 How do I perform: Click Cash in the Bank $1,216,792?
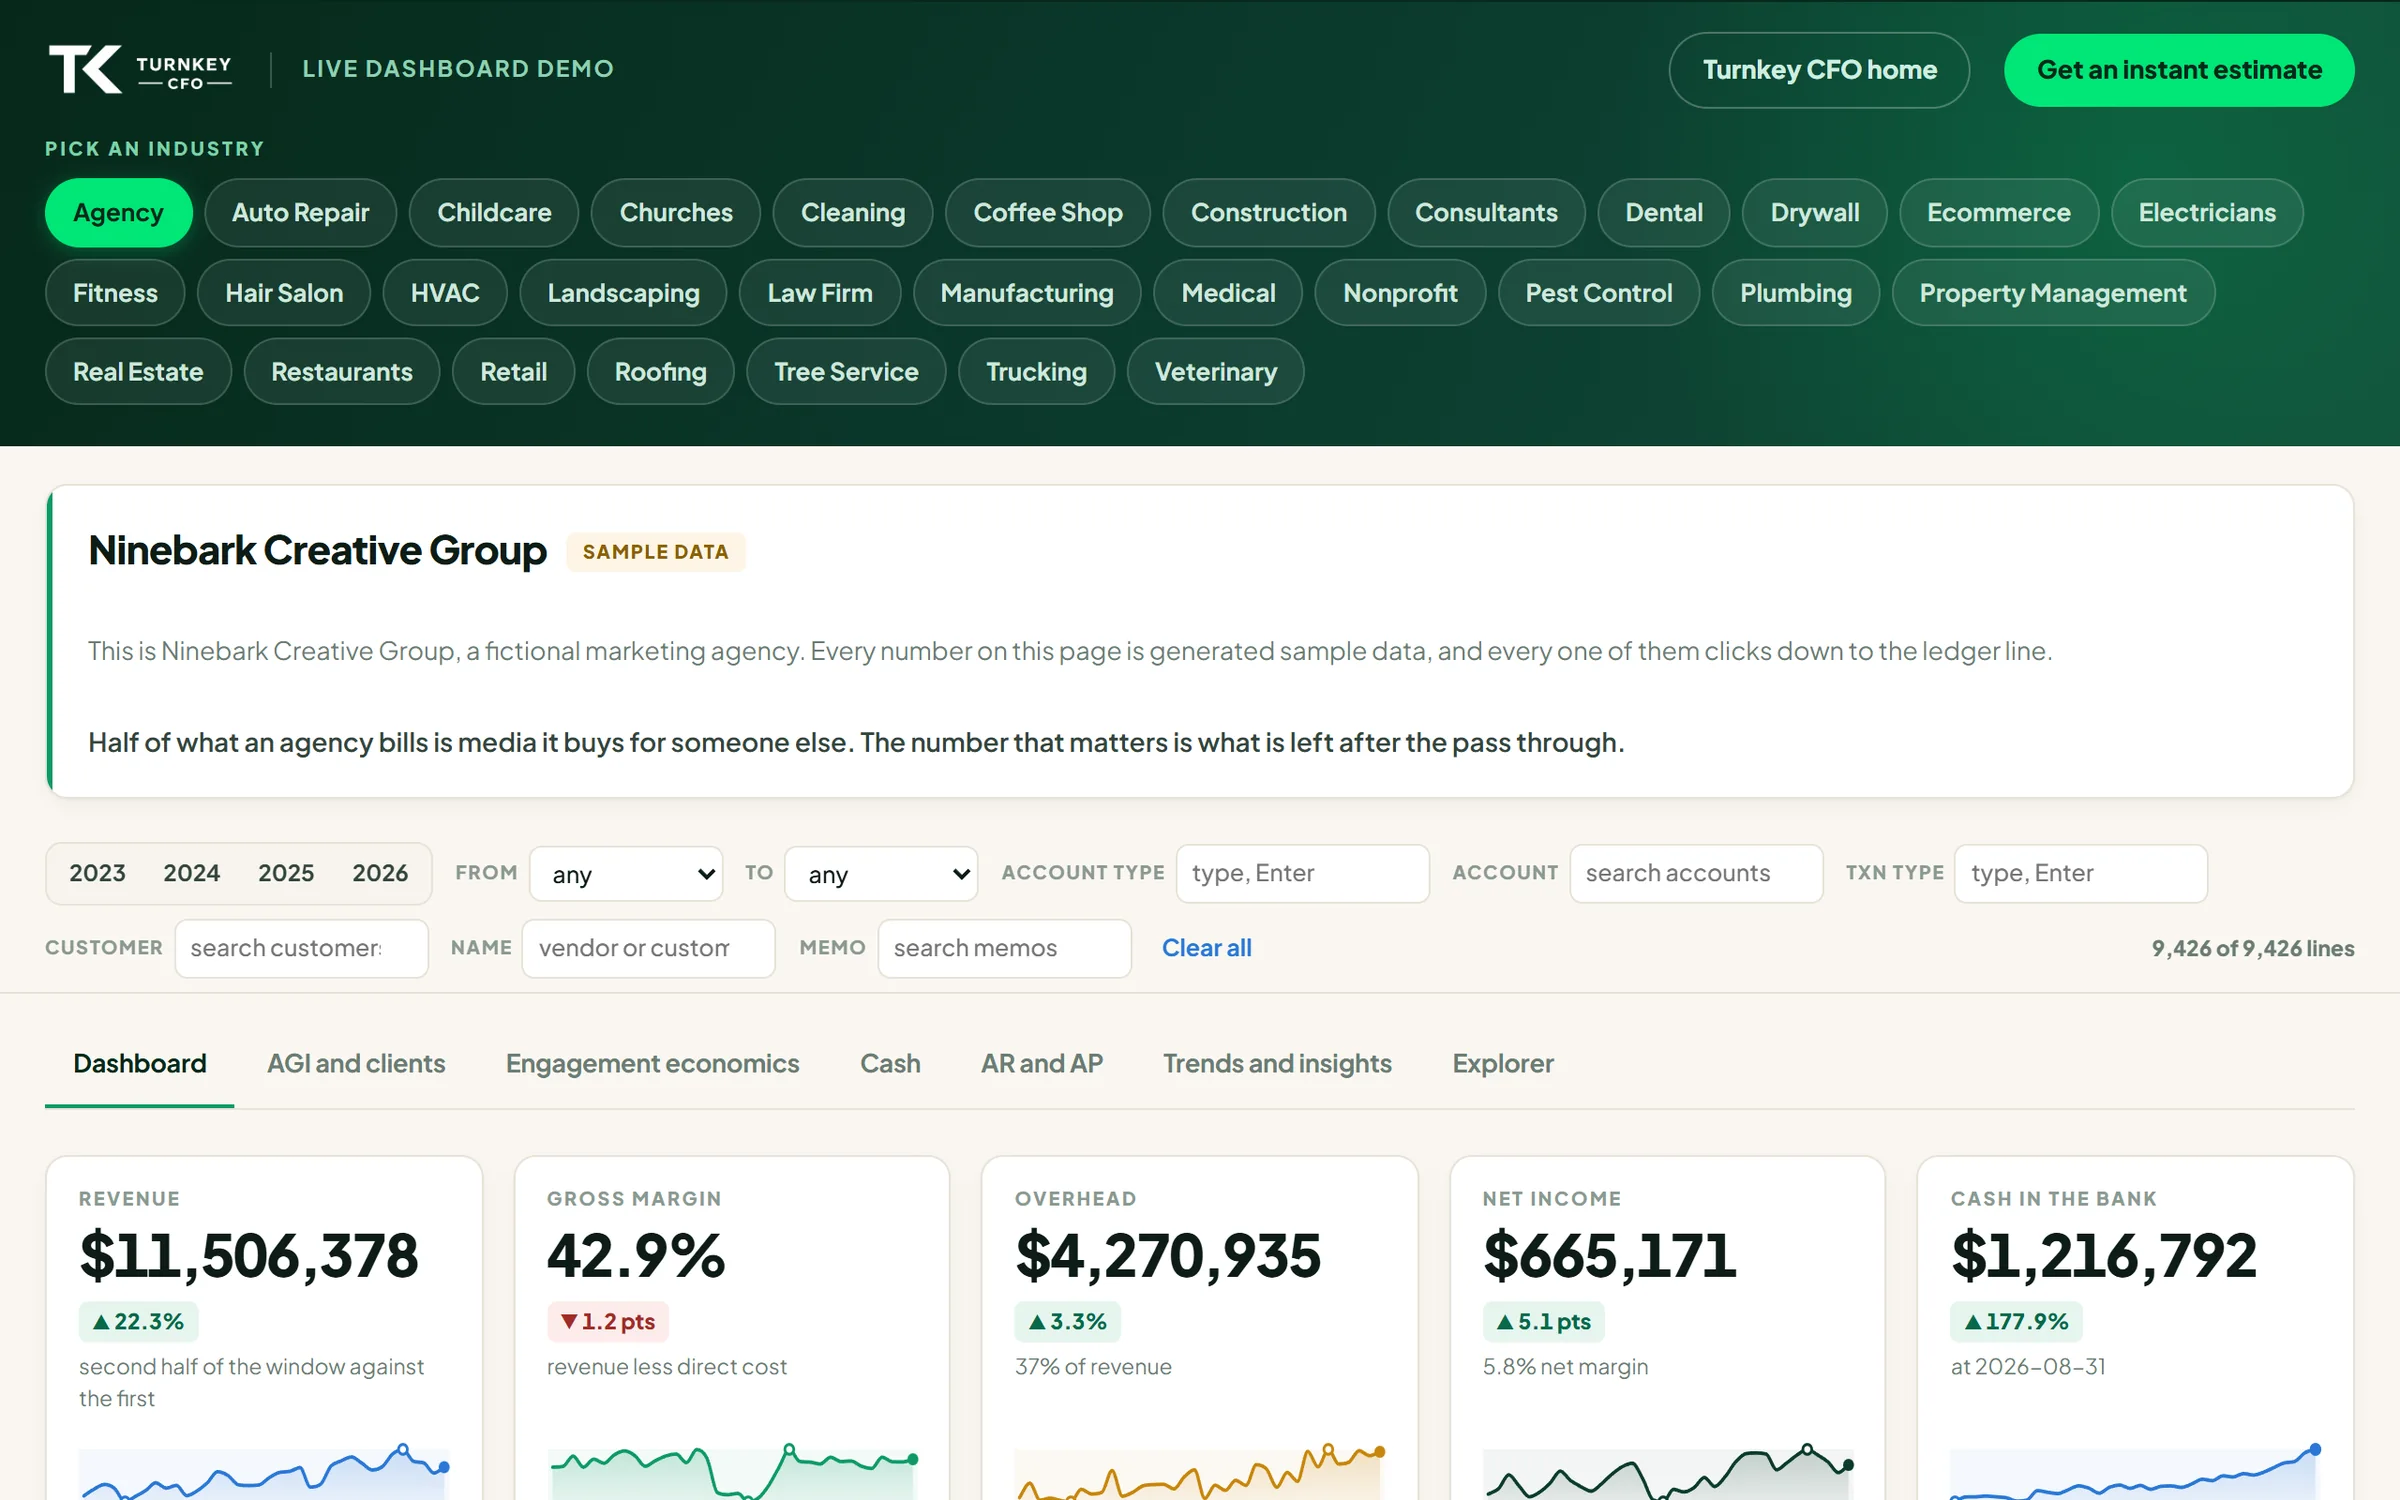pos(2103,1256)
